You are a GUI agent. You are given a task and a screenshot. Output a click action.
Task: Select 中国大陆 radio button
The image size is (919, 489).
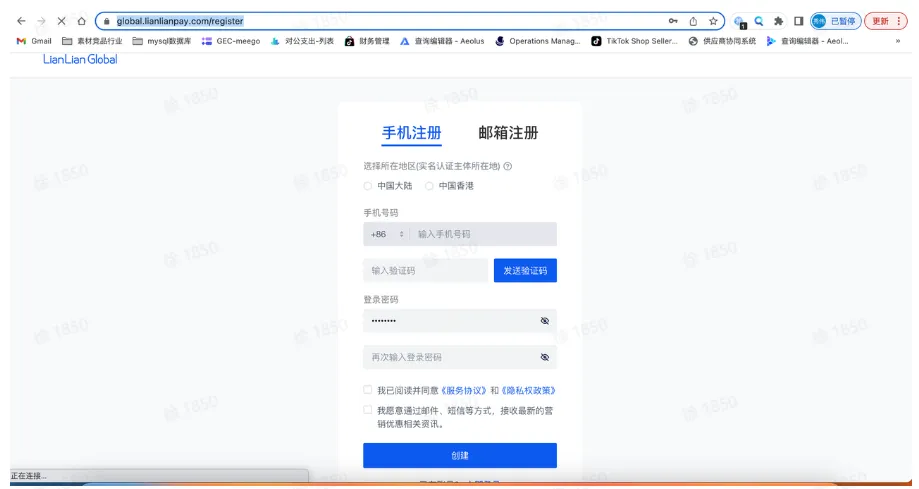(367, 186)
